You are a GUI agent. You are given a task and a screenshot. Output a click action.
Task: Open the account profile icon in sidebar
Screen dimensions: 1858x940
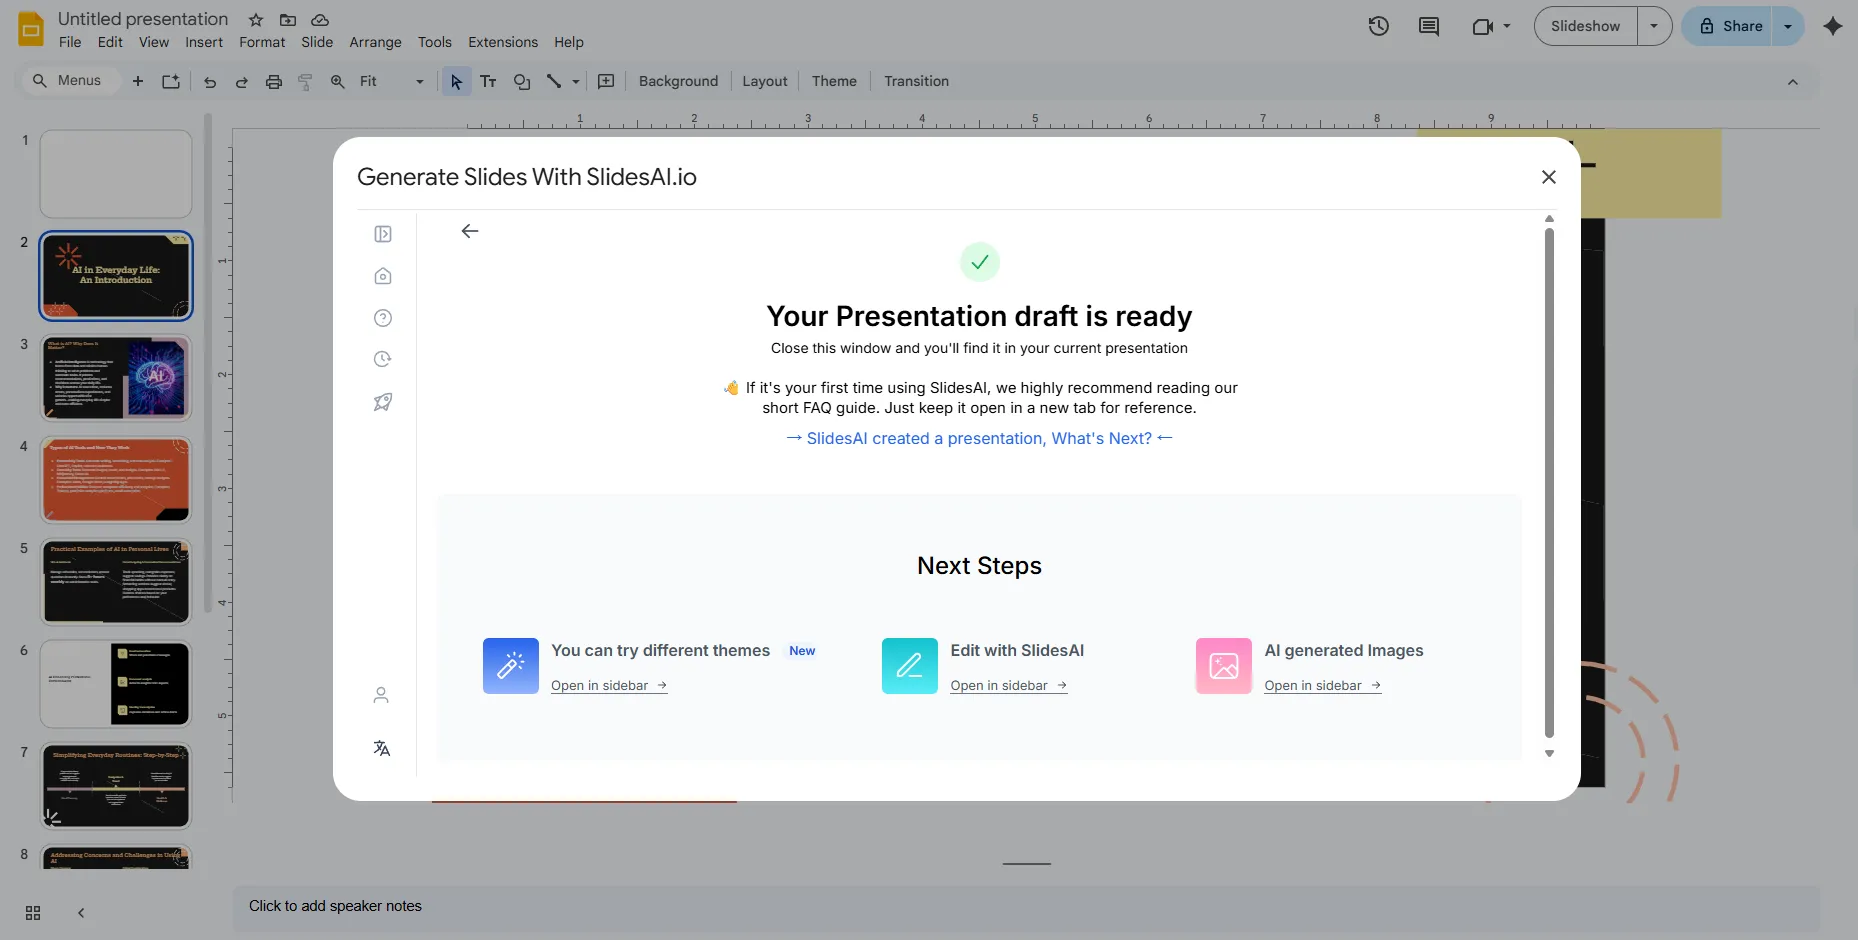381,695
